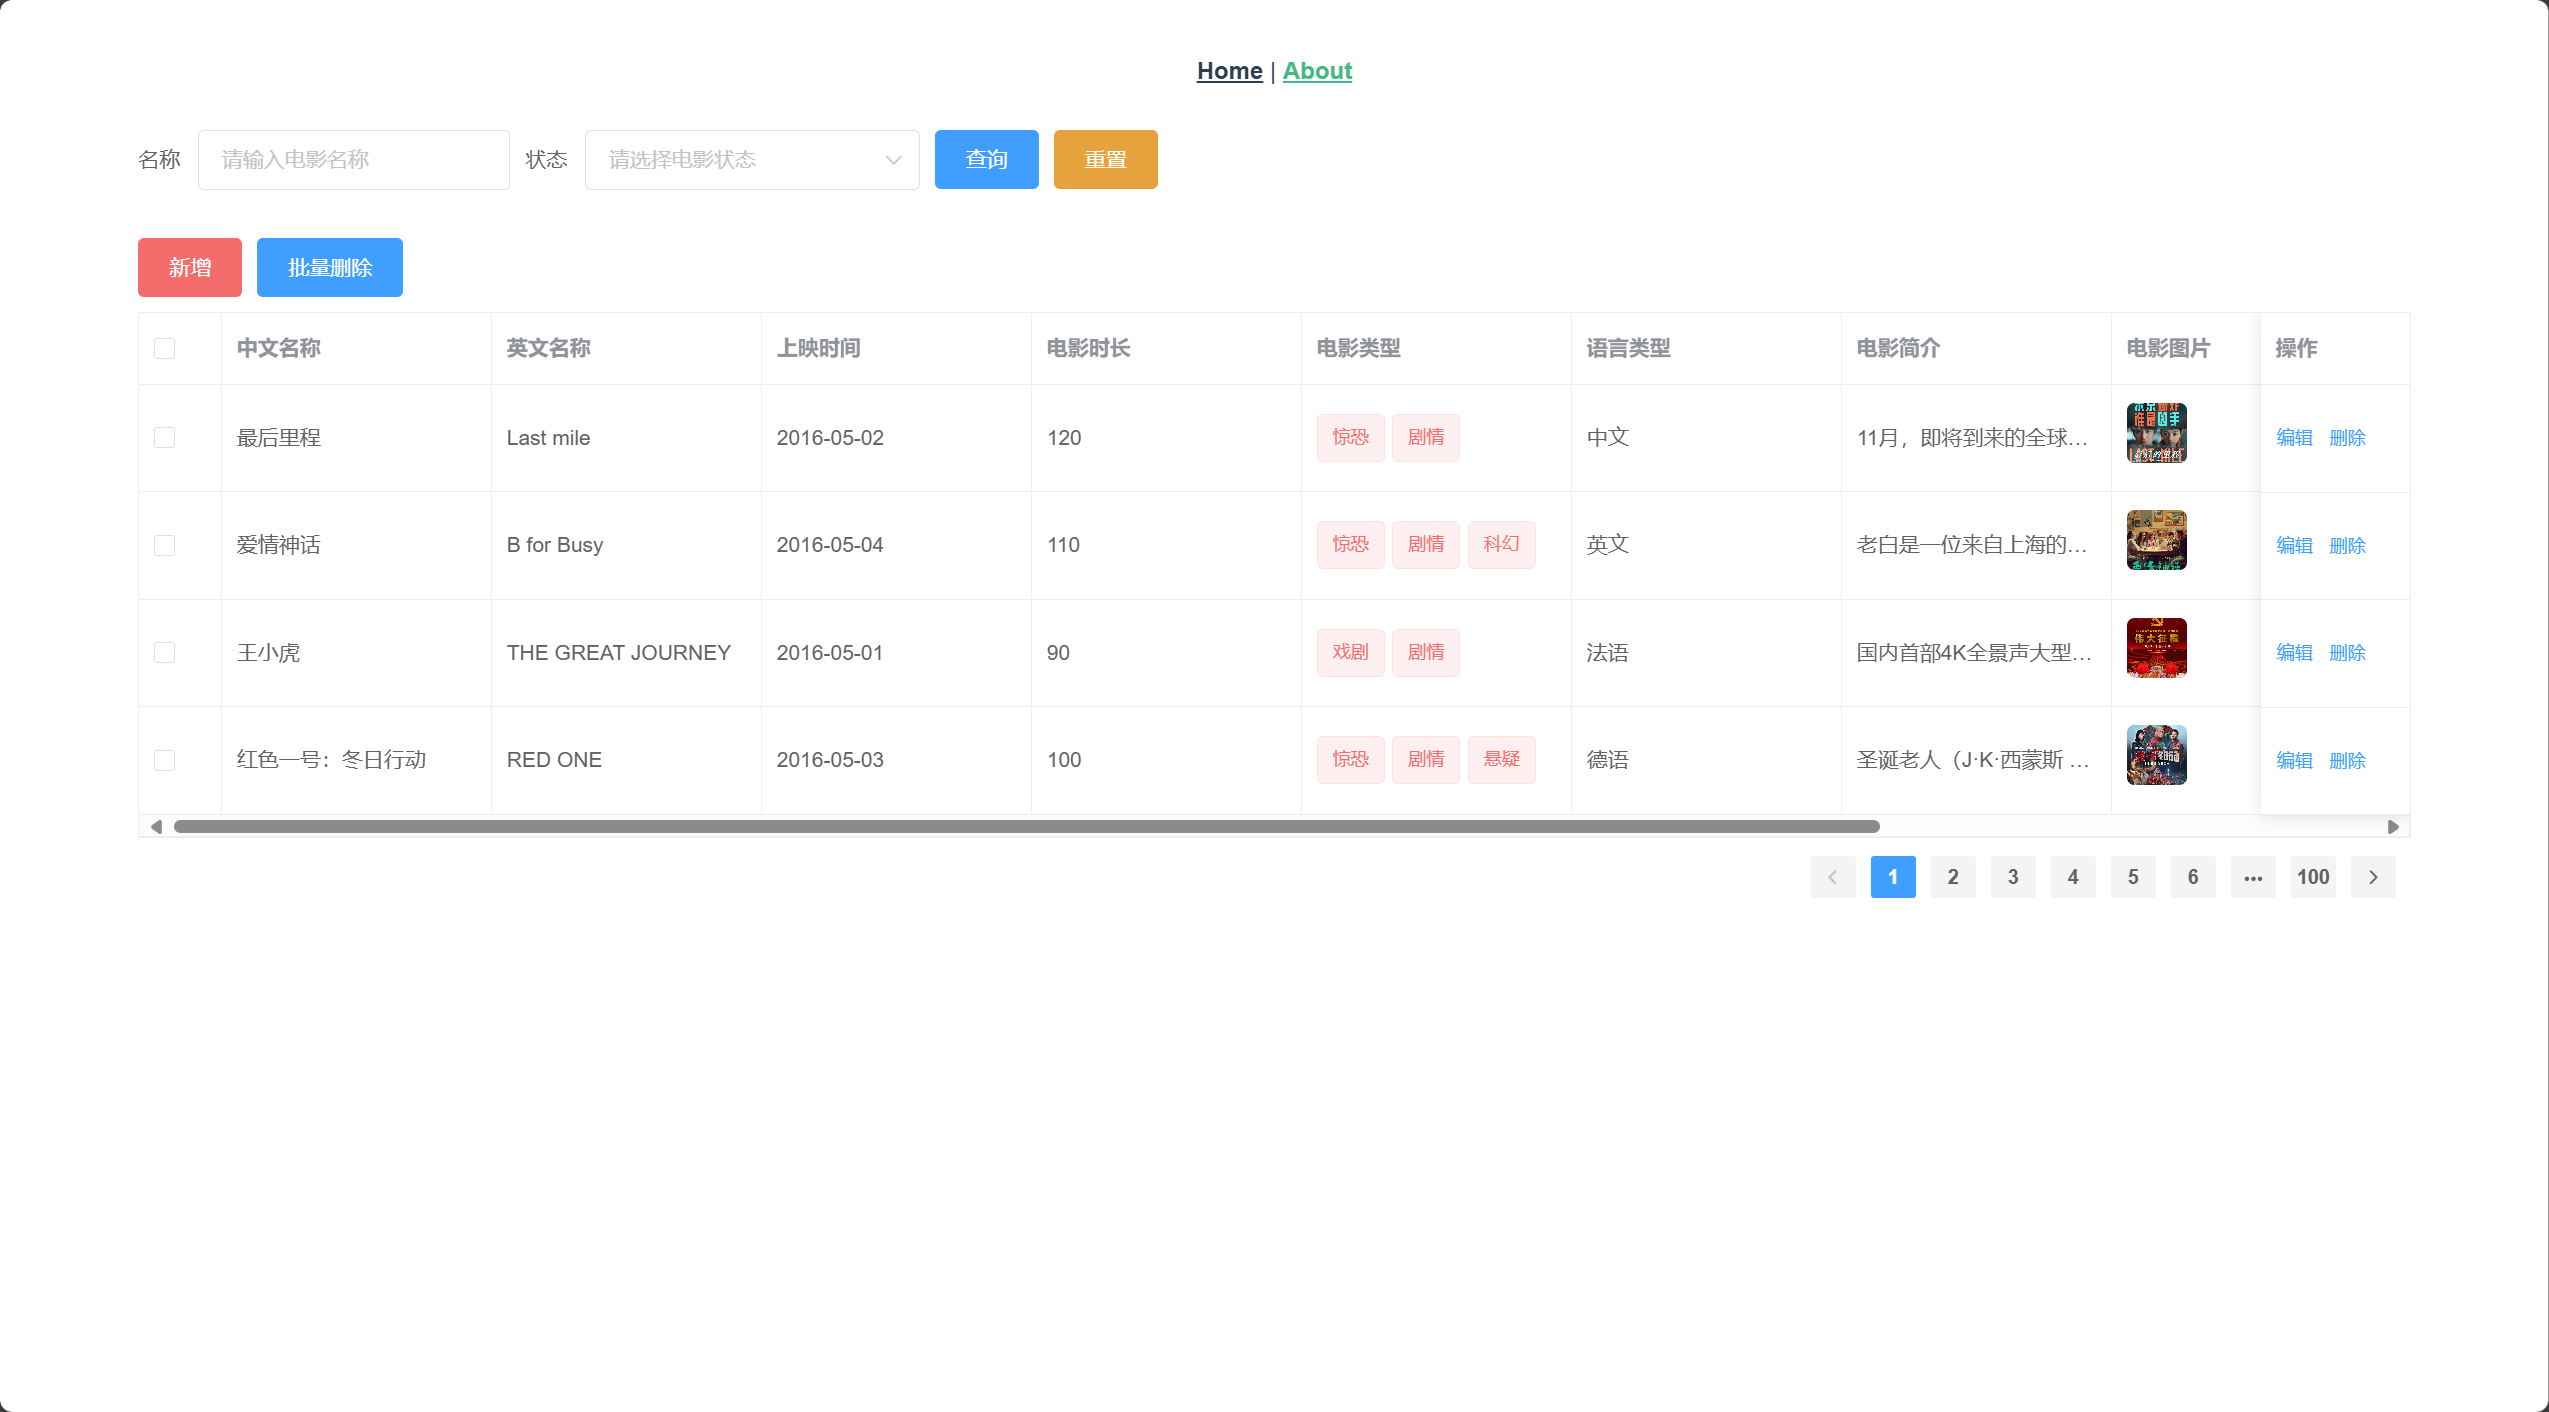Open the Home navigation link

tap(1229, 71)
